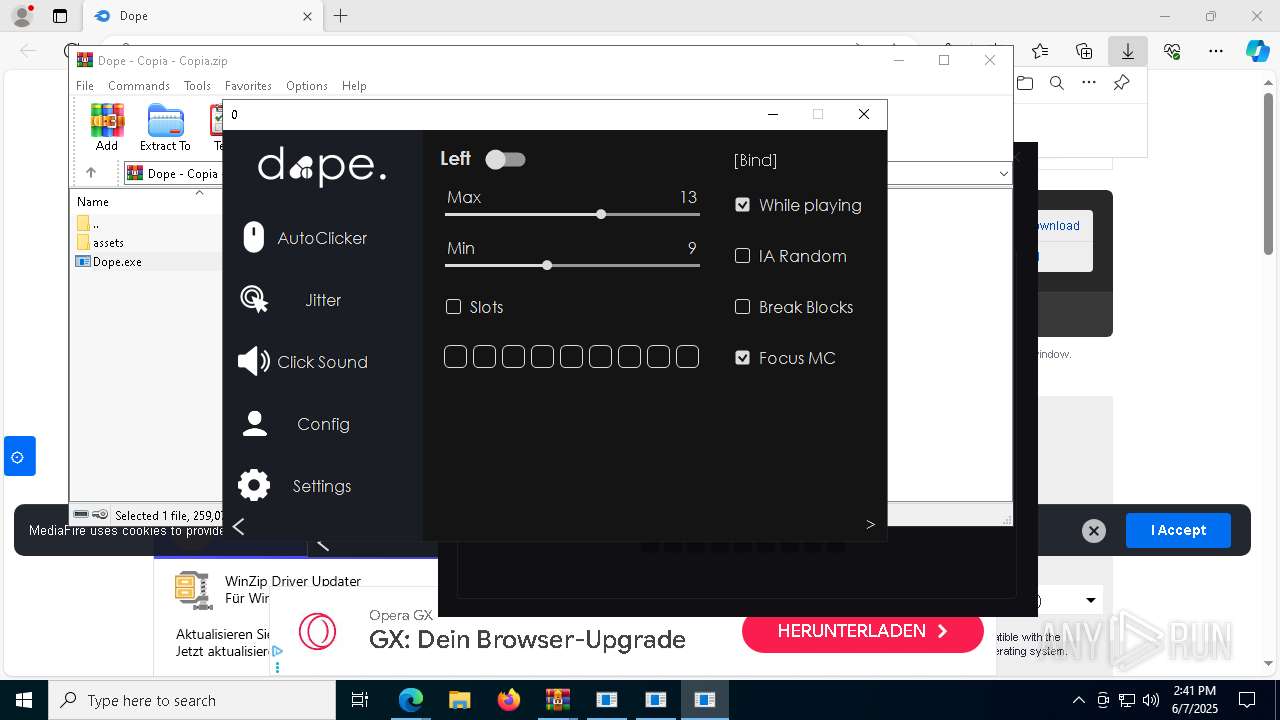Viewport: 1280px width, 720px height.
Task: Open the WinRAR Commands menu
Action: pyautogui.click(x=139, y=86)
